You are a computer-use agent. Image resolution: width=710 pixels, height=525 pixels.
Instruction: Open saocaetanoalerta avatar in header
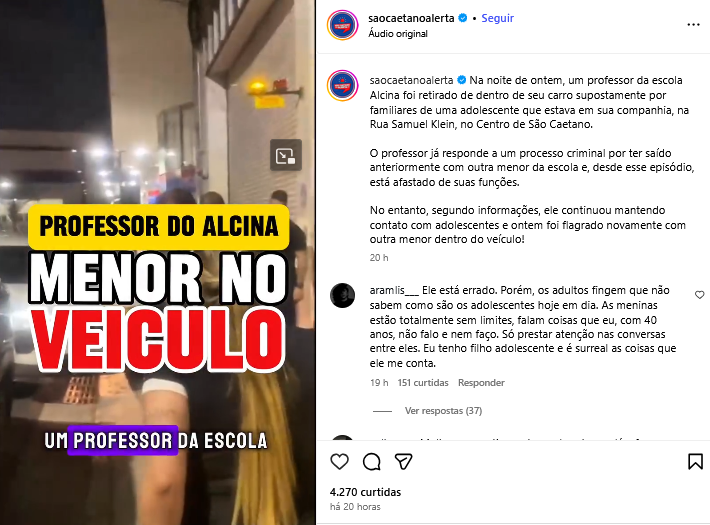click(x=343, y=25)
